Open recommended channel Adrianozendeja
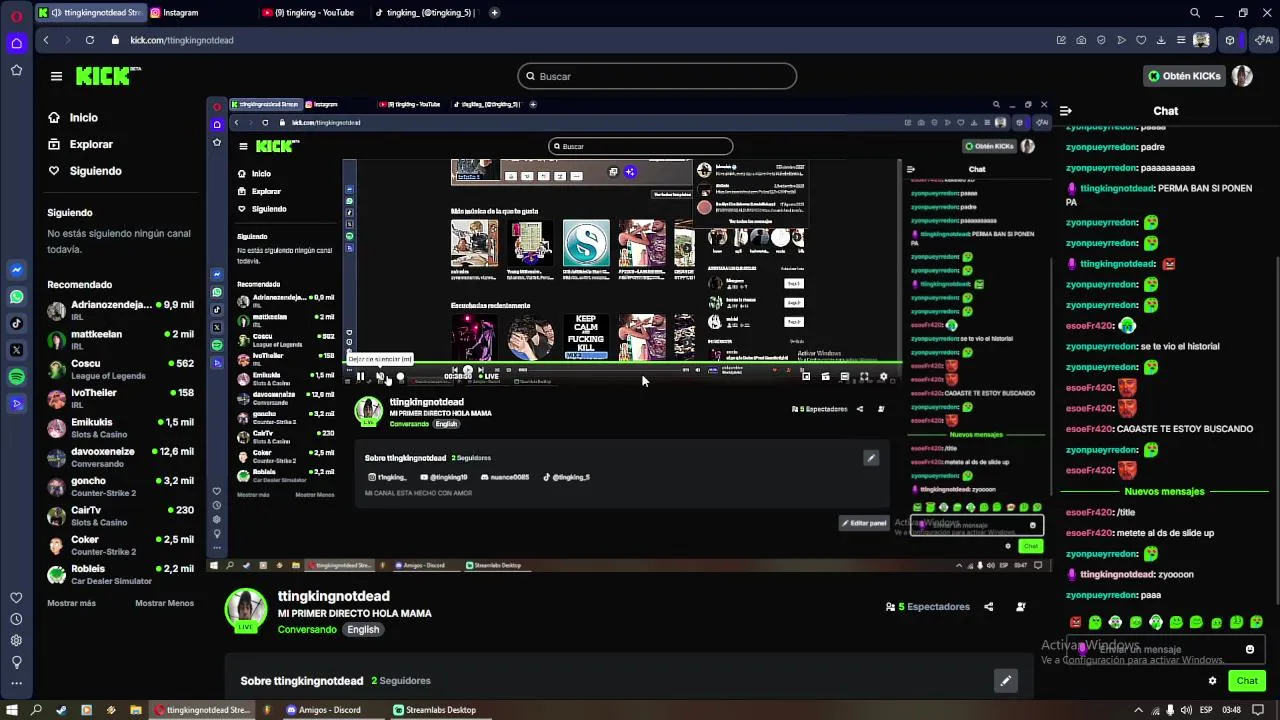The width and height of the screenshot is (1280, 720). coord(121,310)
